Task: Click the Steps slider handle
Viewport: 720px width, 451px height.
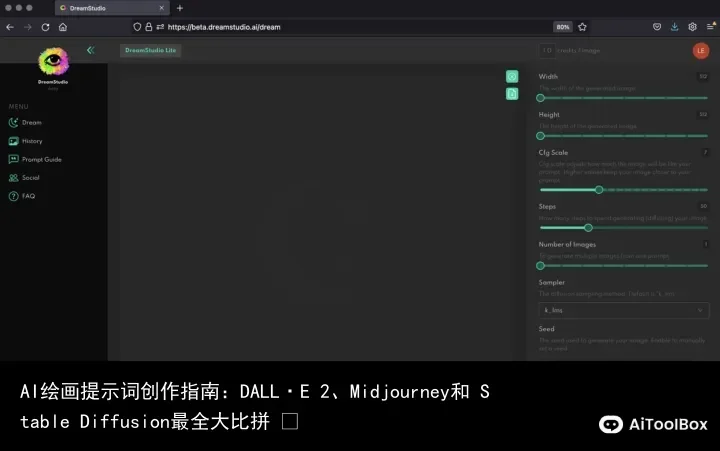Action: pyautogui.click(x=588, y=228)
